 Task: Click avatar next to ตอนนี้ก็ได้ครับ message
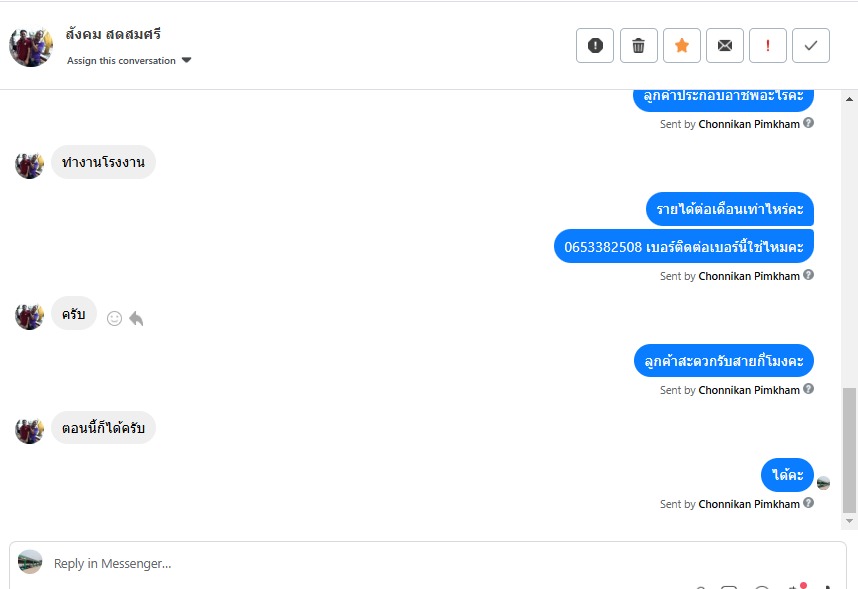[x=29, y=430]
